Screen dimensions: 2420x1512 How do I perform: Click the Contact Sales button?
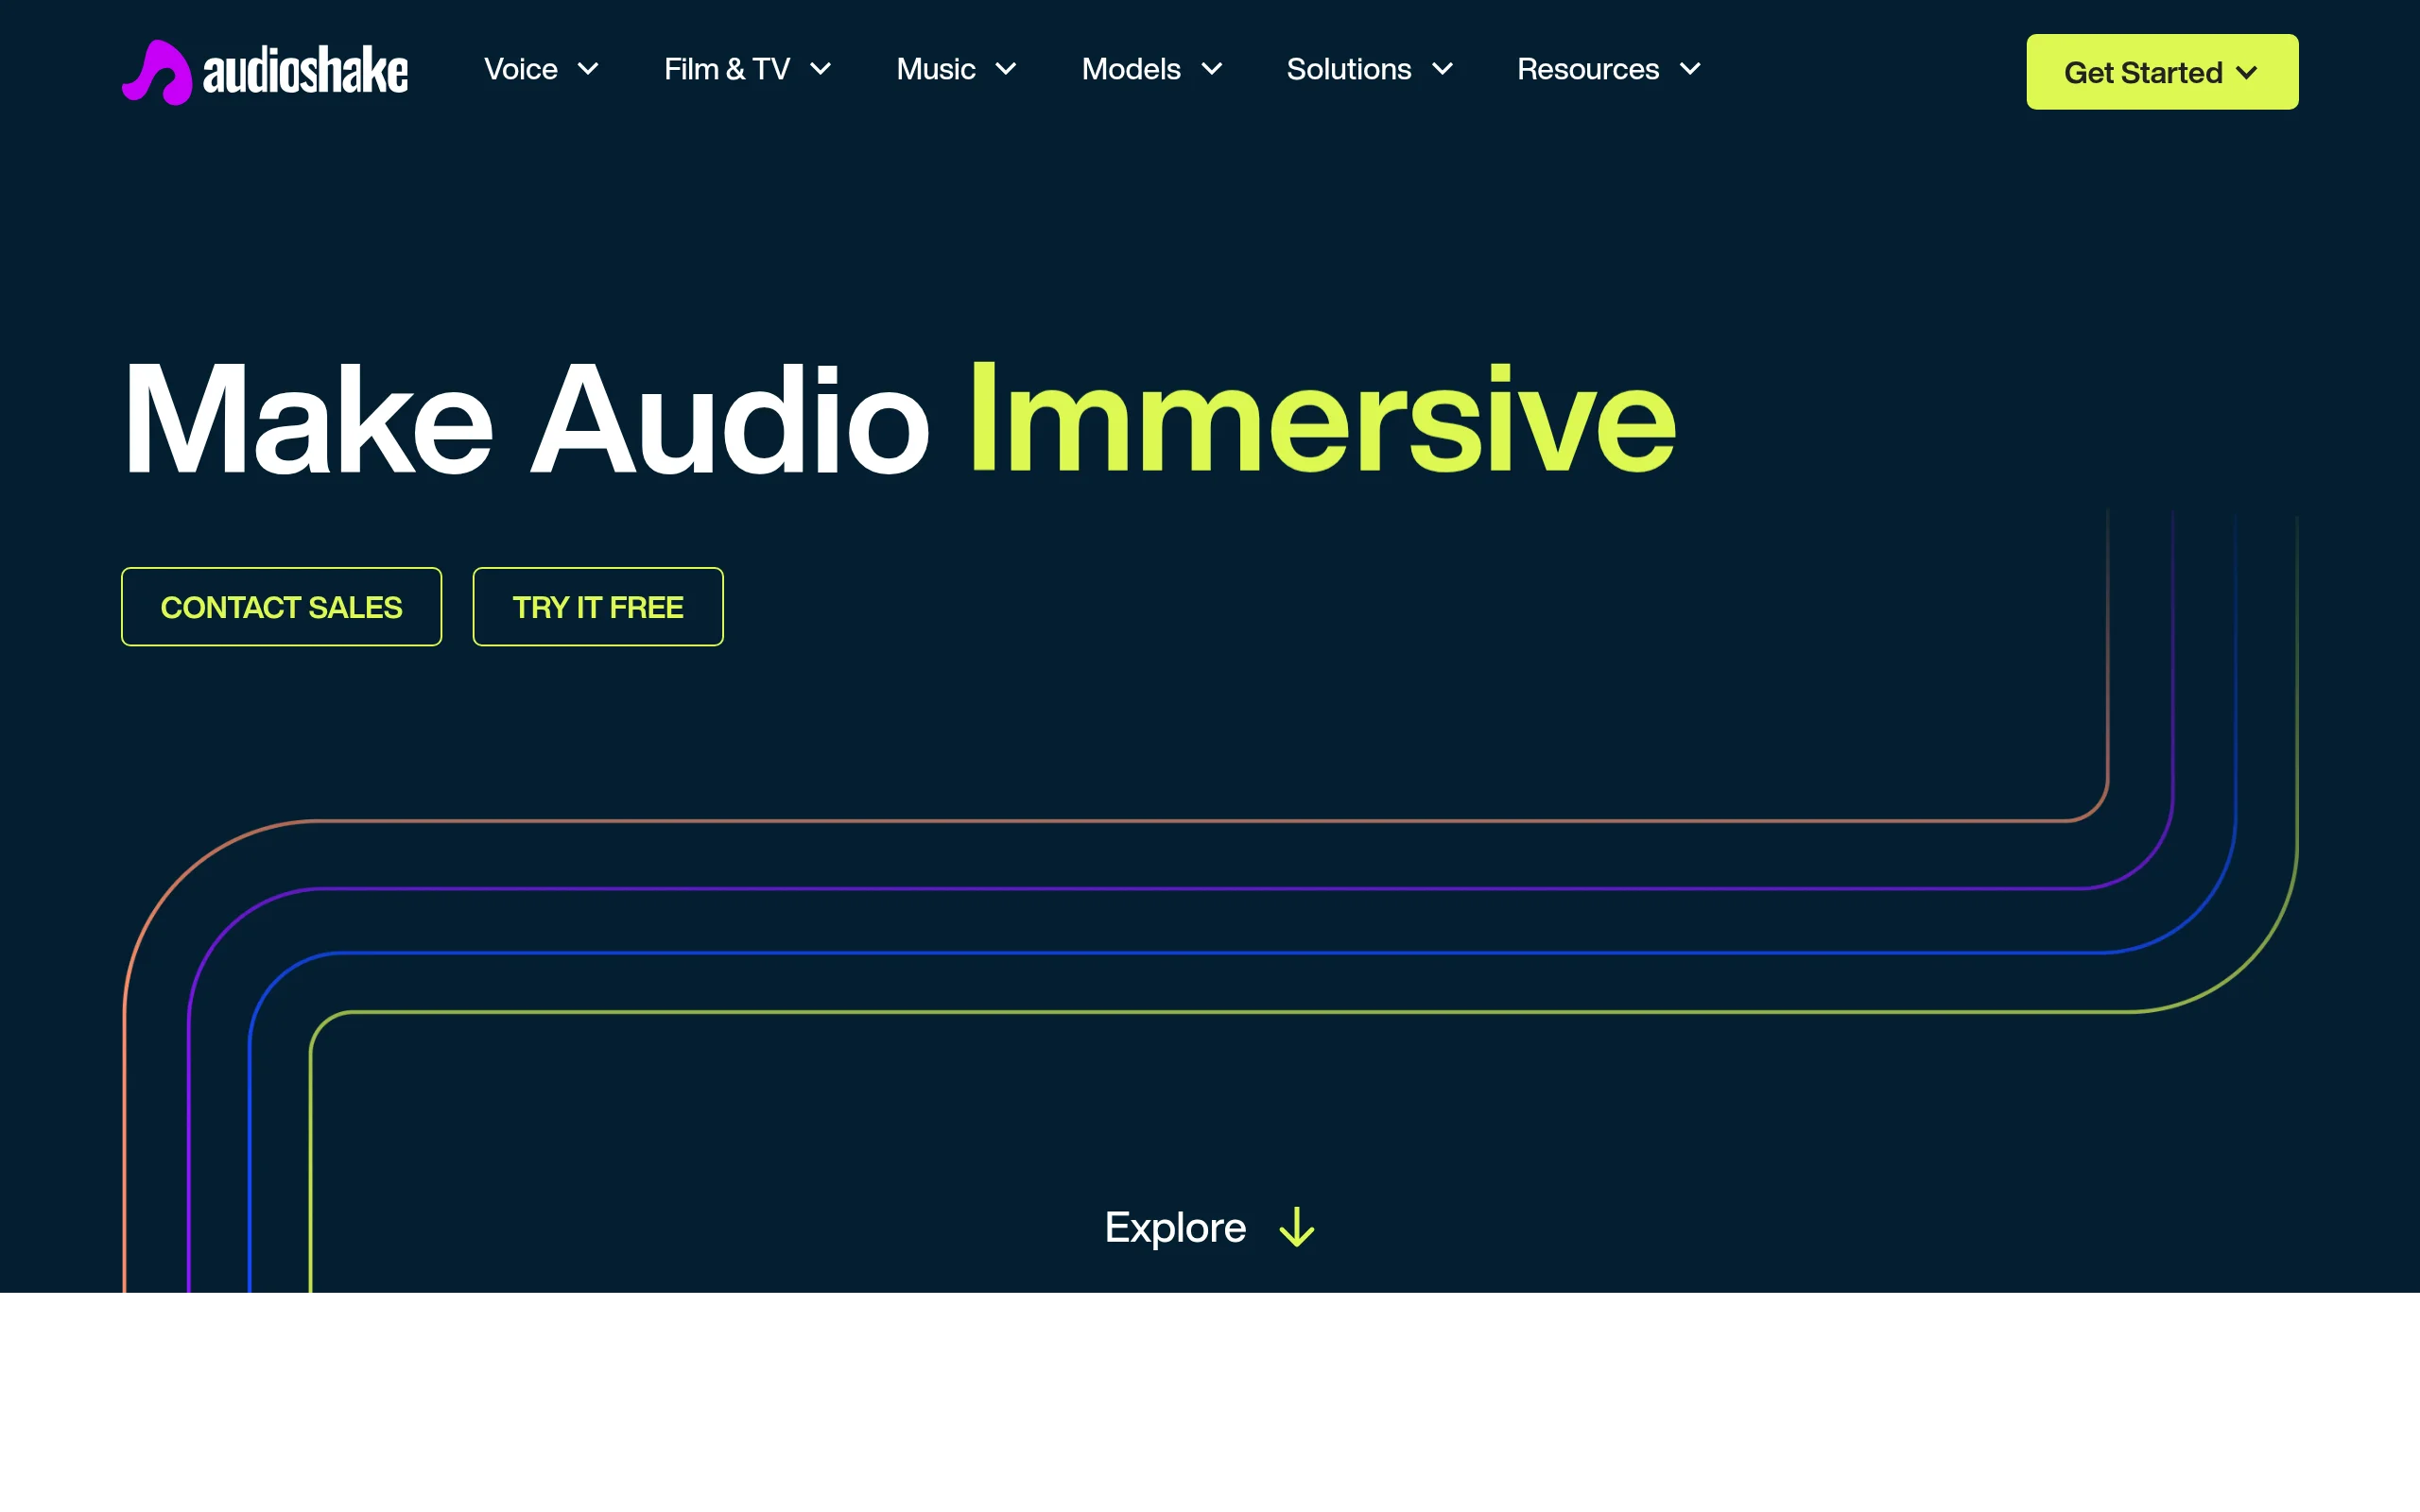click(281, 607)
